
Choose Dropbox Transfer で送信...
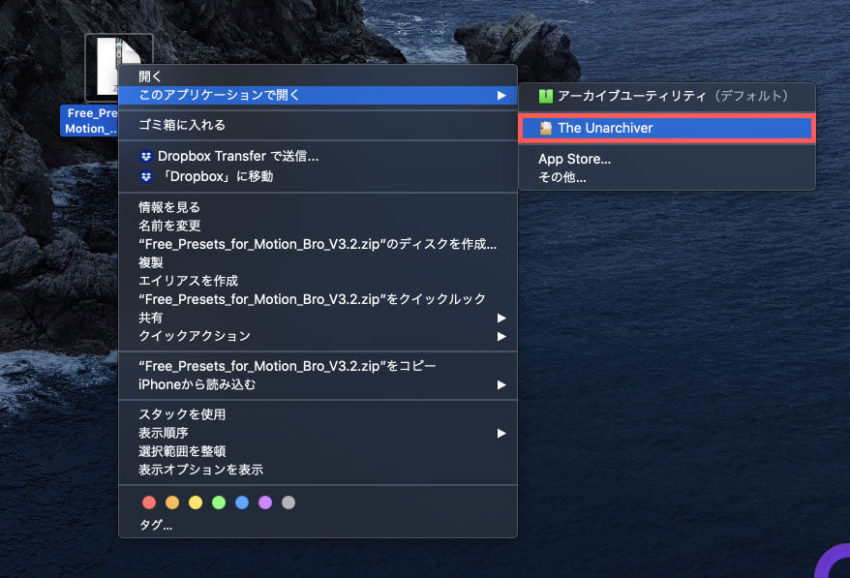[x=318, y=157]
